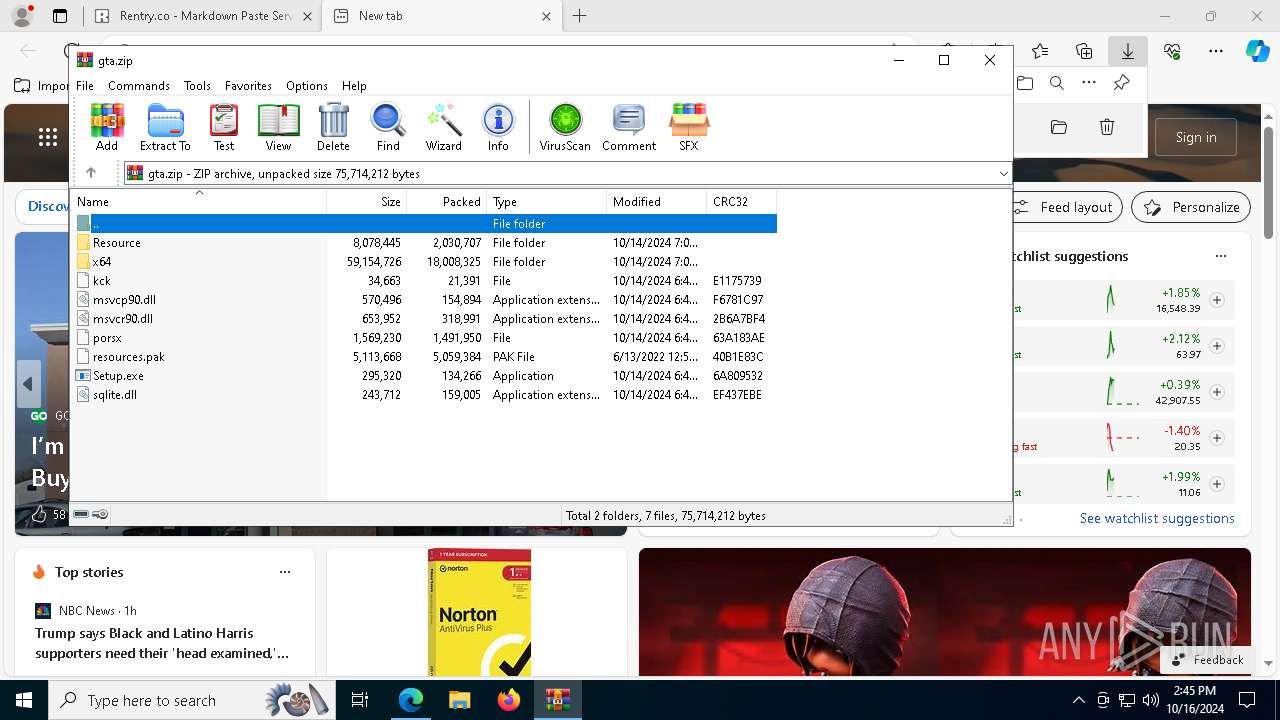Screen dimensions: 1280x720
Task: Select the Resource folder row
Action: pyautogui.click(x=424, y=243)
